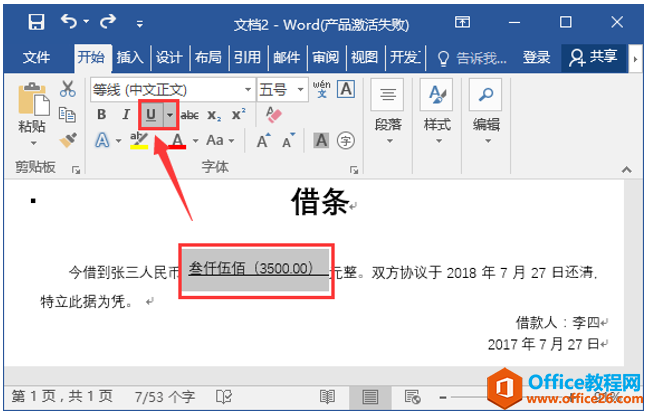Switch to the 引用 tab
The height and width of the screenshot is (416, 650).
point(247,57)
